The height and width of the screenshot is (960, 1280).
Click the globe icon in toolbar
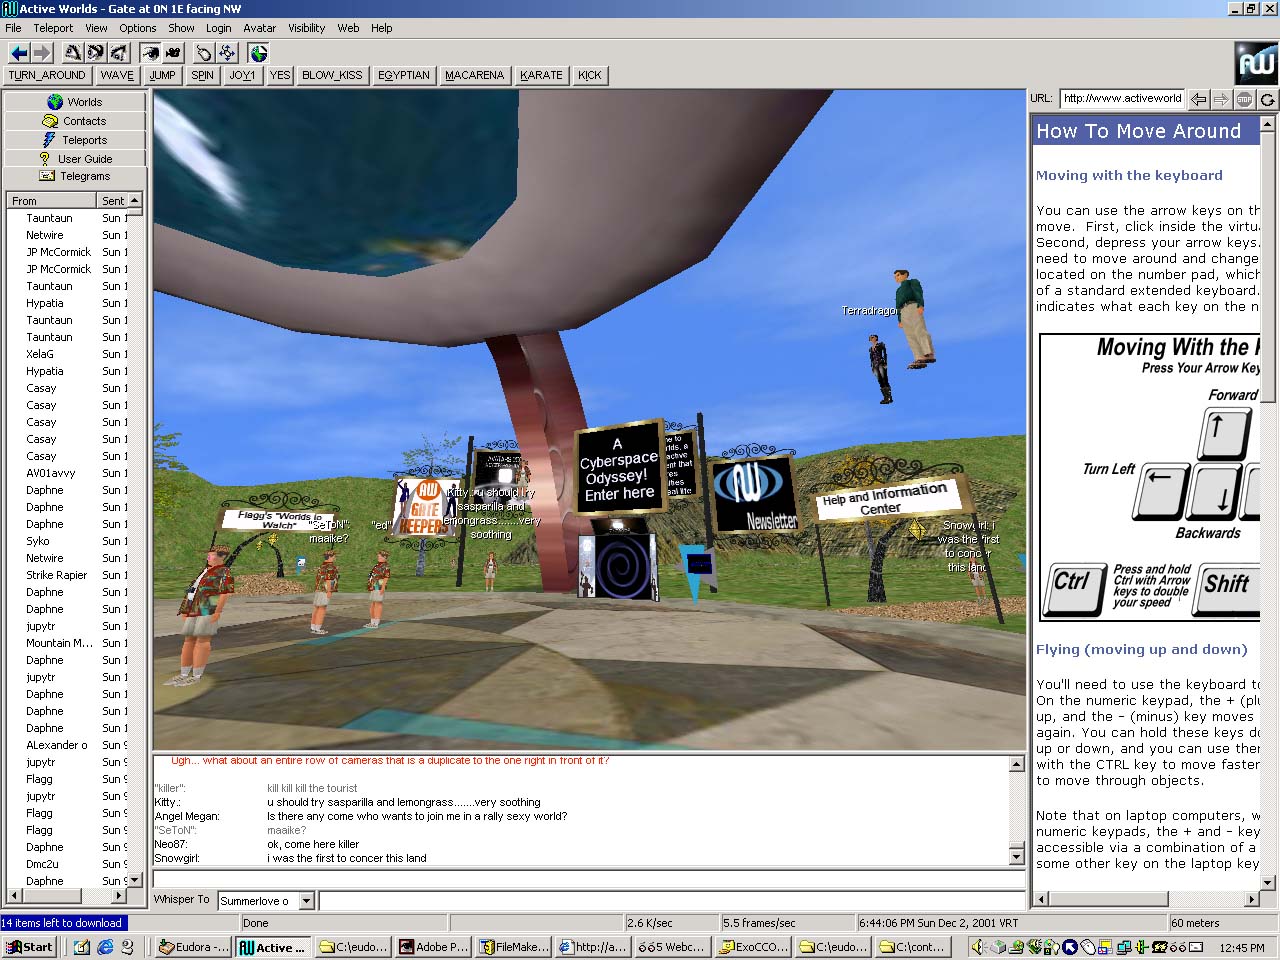(x=259, y=53)
